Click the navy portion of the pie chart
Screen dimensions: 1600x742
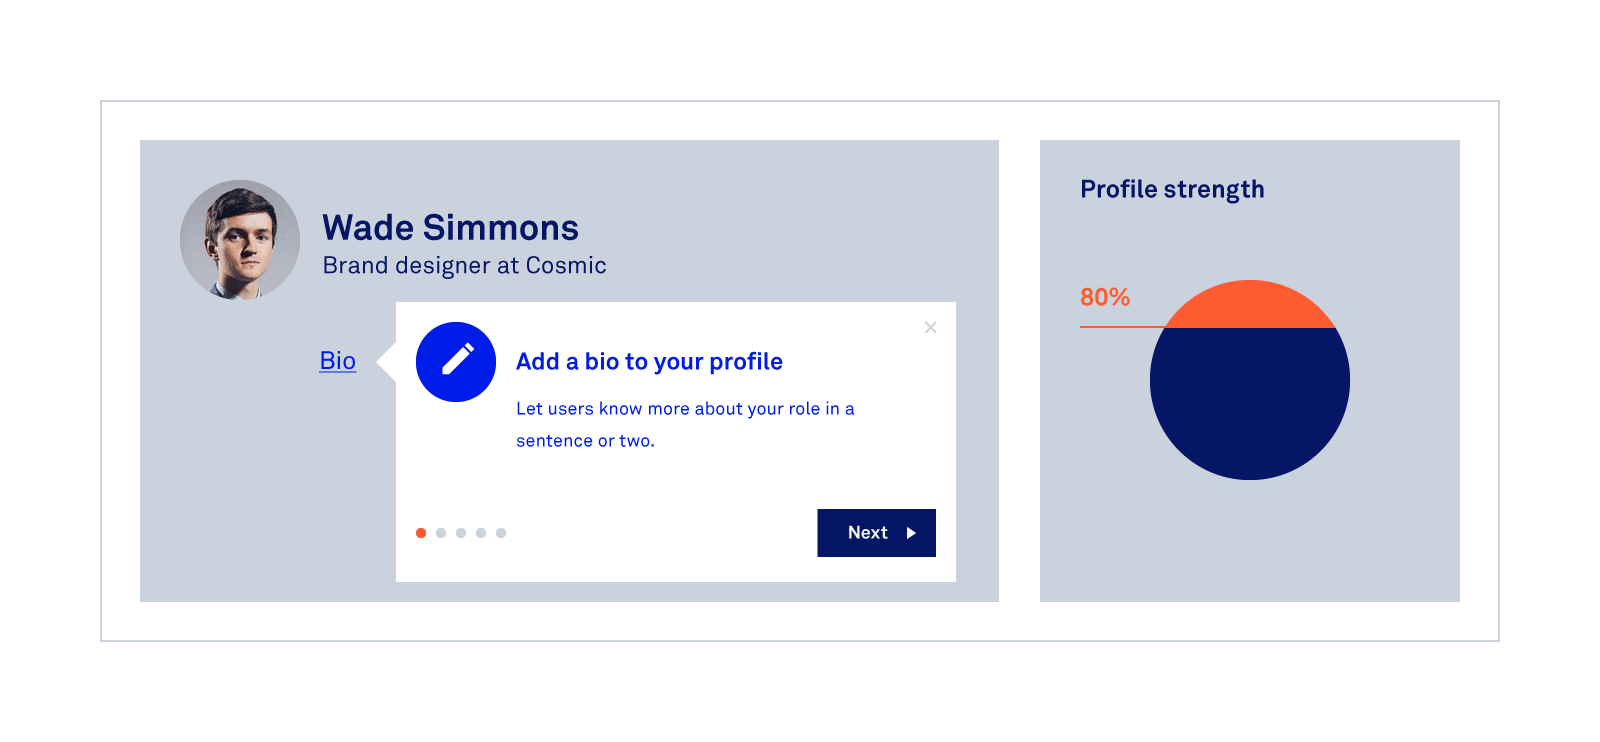click(x=1250, y=400)
